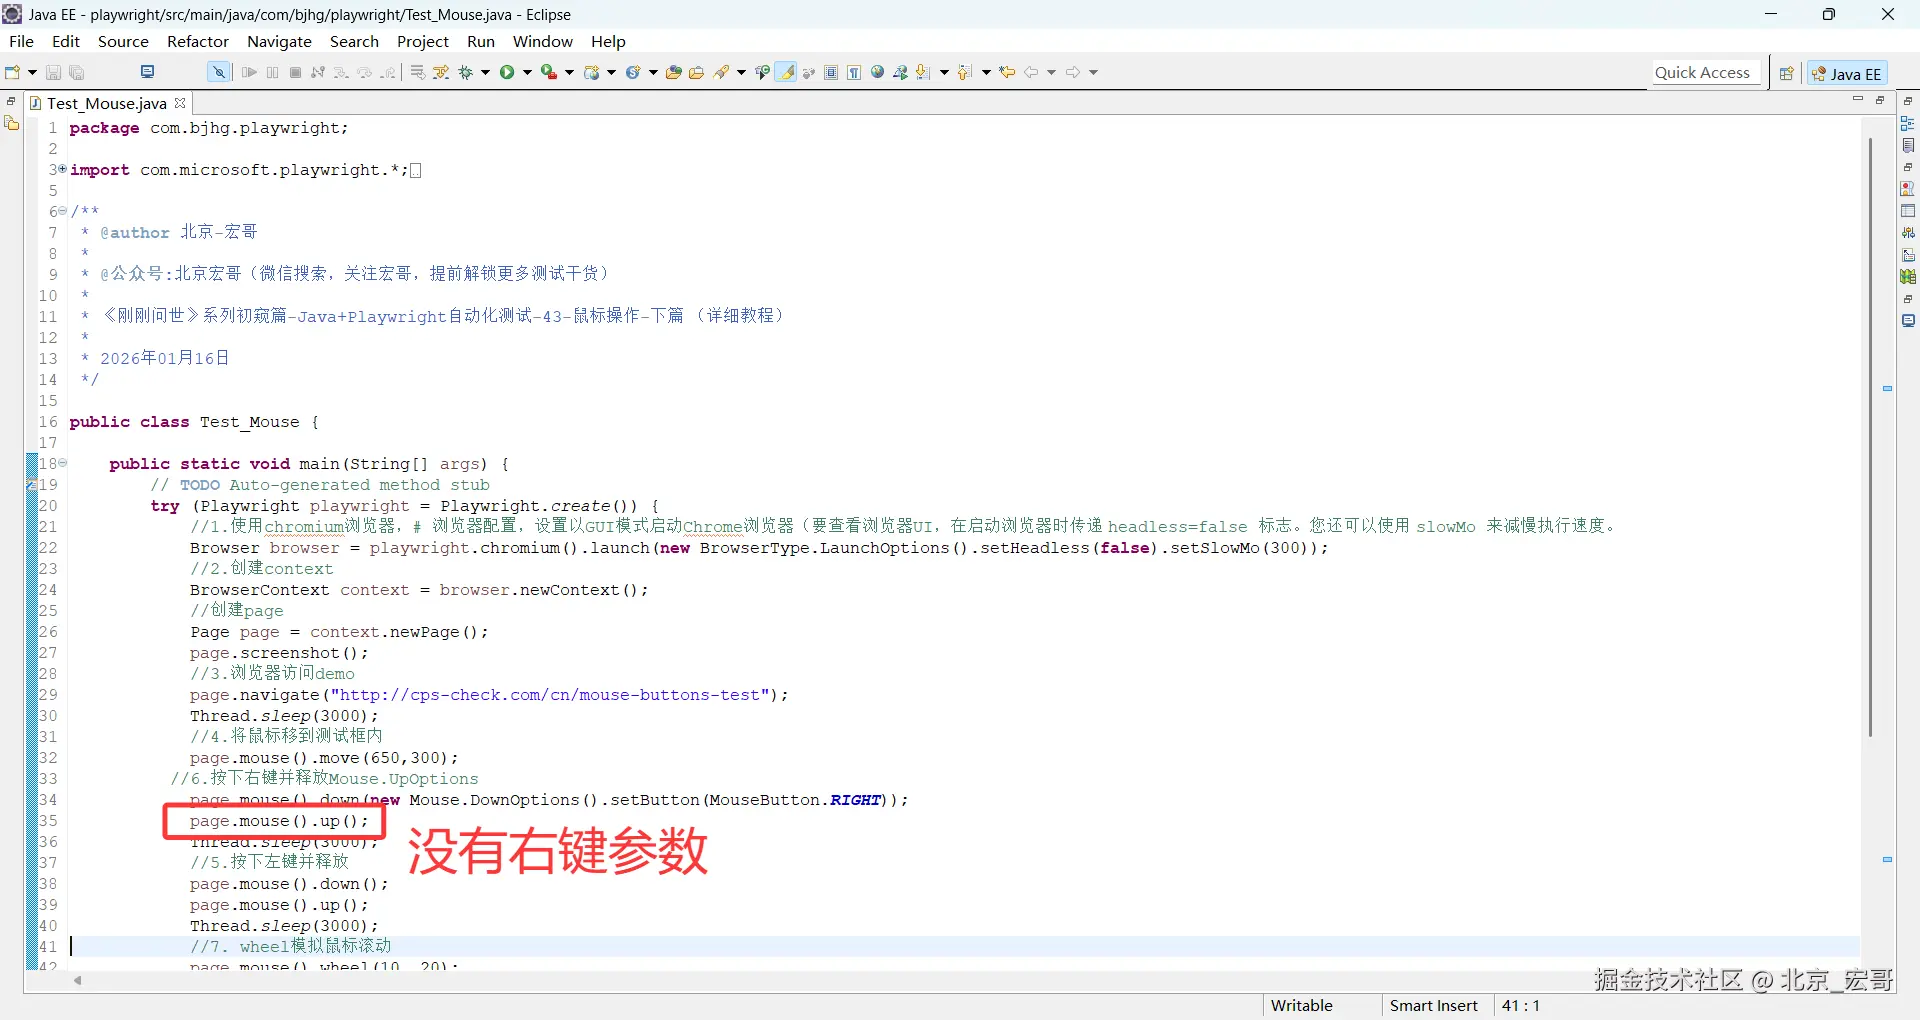Open the Window menu
1920x1020 pixels.
[543, 41]
